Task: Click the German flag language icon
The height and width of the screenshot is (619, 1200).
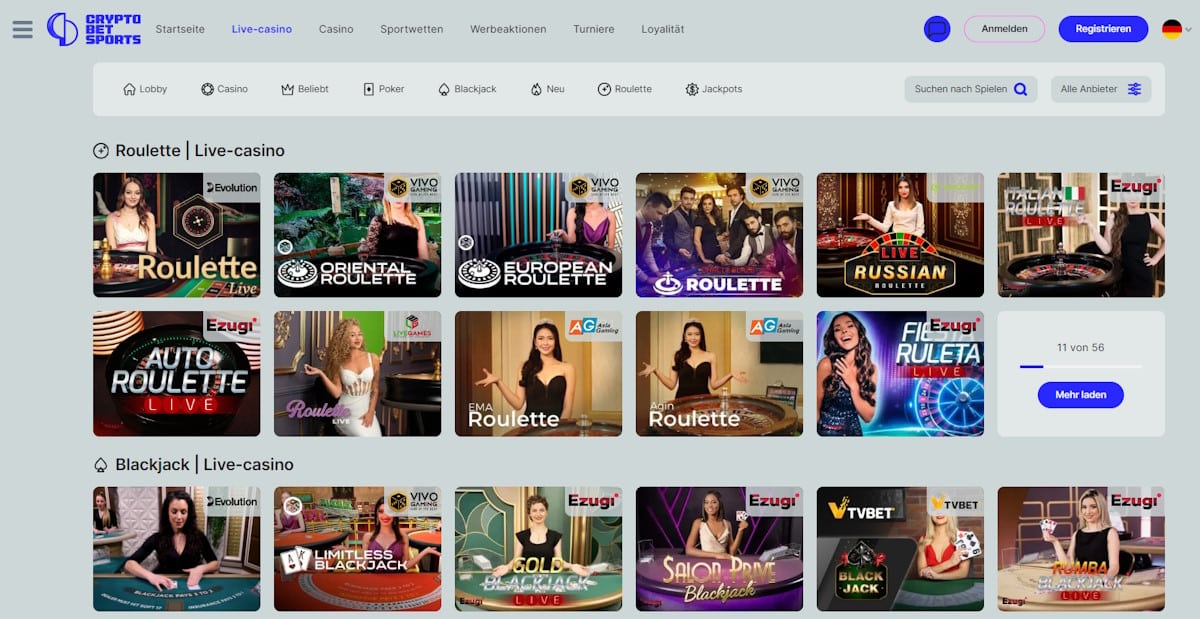Action: click(1172, 29)
